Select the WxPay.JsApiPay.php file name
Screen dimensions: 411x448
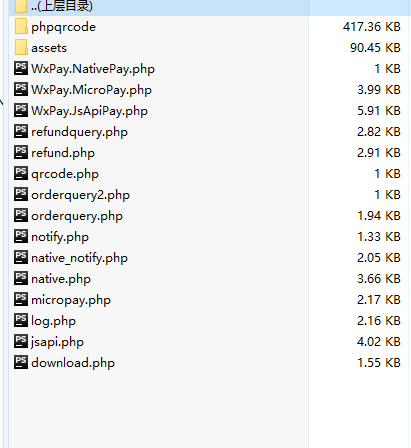coord(89,111)
